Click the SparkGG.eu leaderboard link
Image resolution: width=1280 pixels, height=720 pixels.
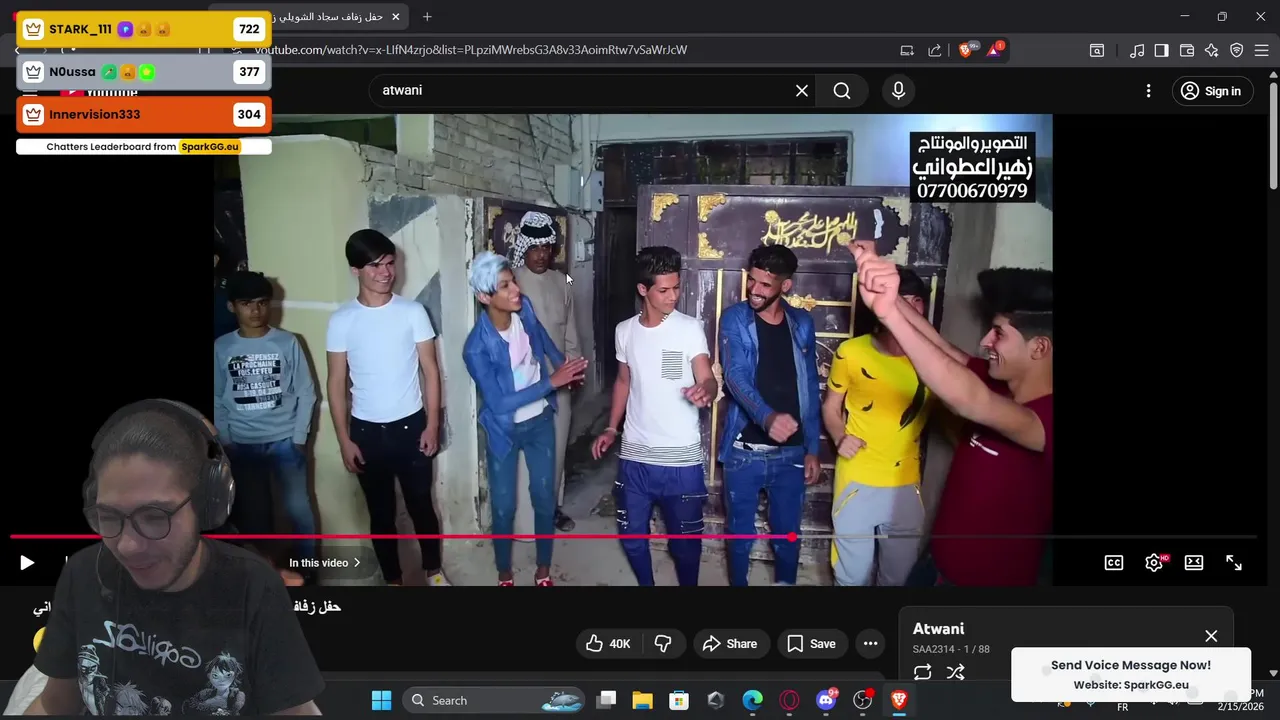[x=210, y=147]
